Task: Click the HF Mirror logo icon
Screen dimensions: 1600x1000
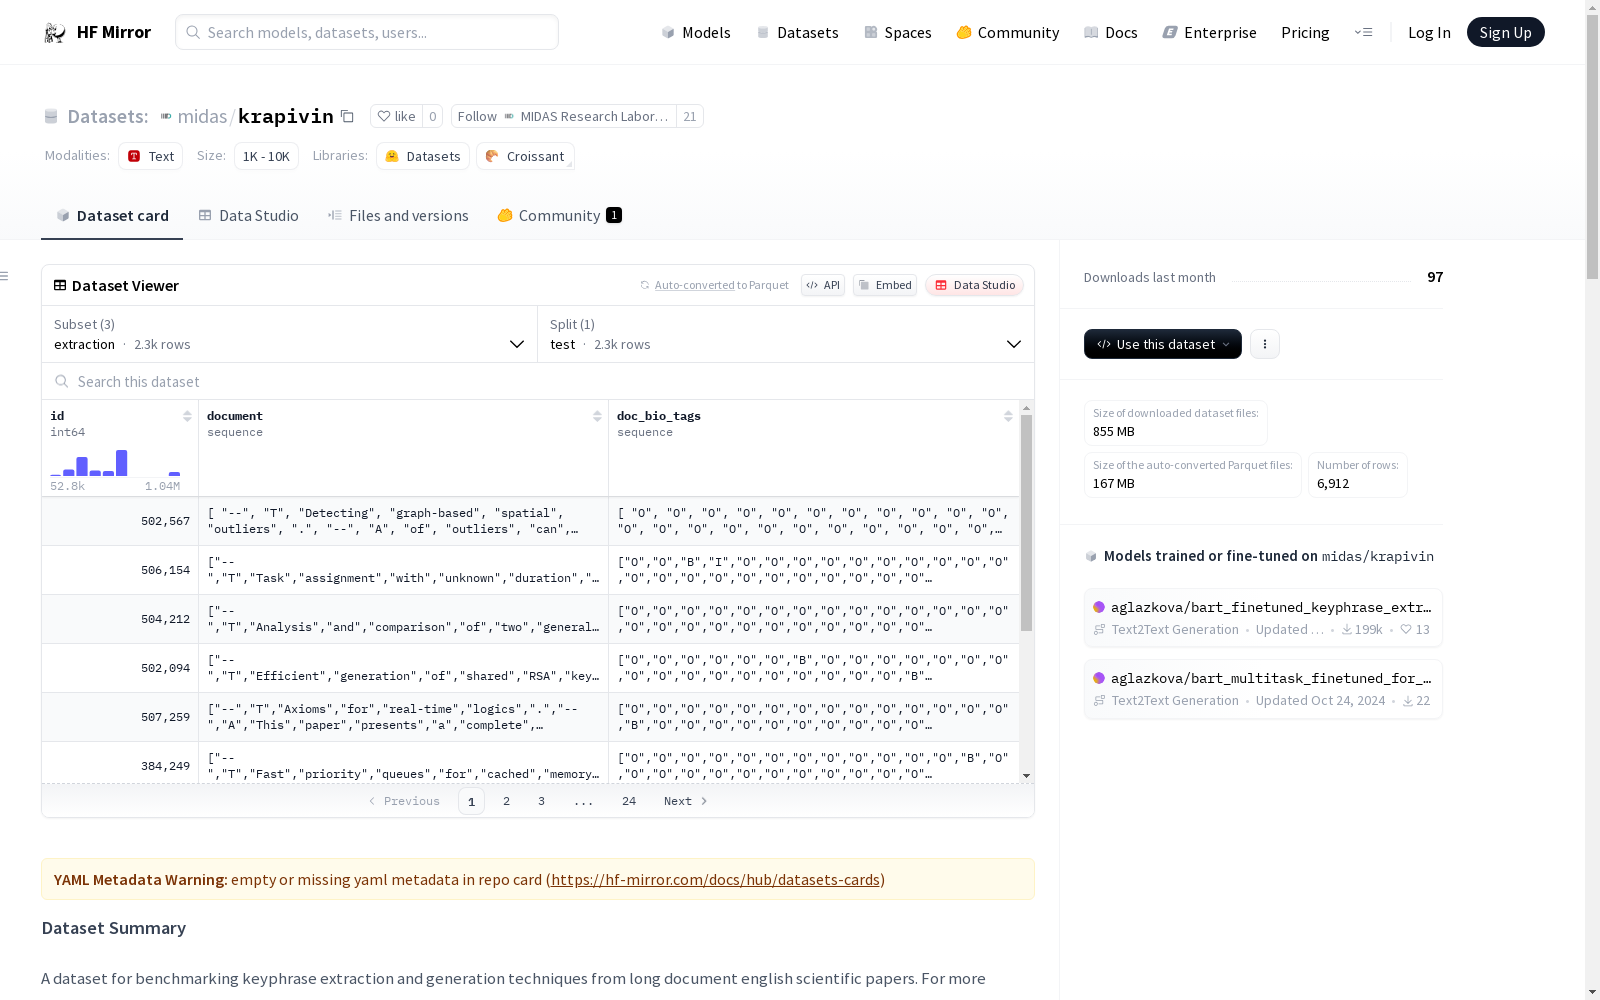Action: [x=55, y=33]
